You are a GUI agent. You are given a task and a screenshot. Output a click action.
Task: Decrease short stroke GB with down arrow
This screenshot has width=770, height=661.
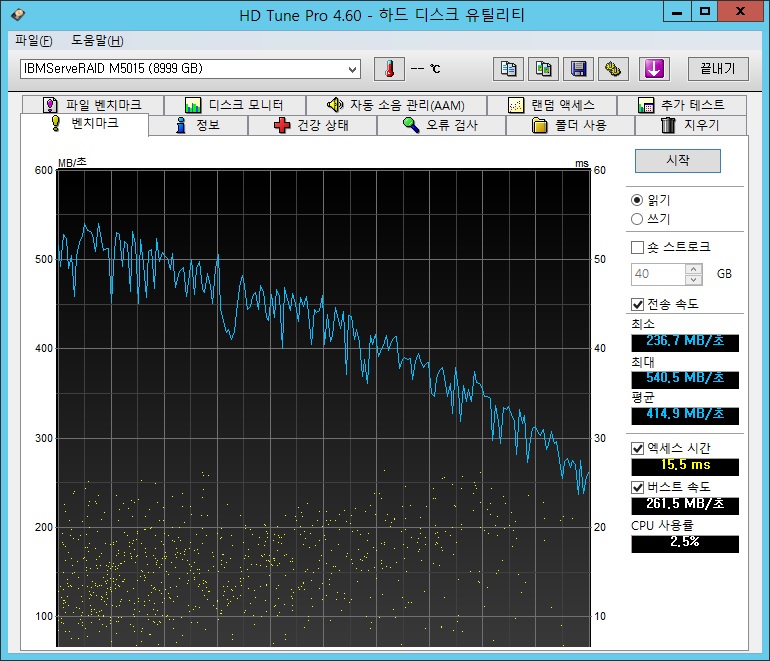(693, 279)
